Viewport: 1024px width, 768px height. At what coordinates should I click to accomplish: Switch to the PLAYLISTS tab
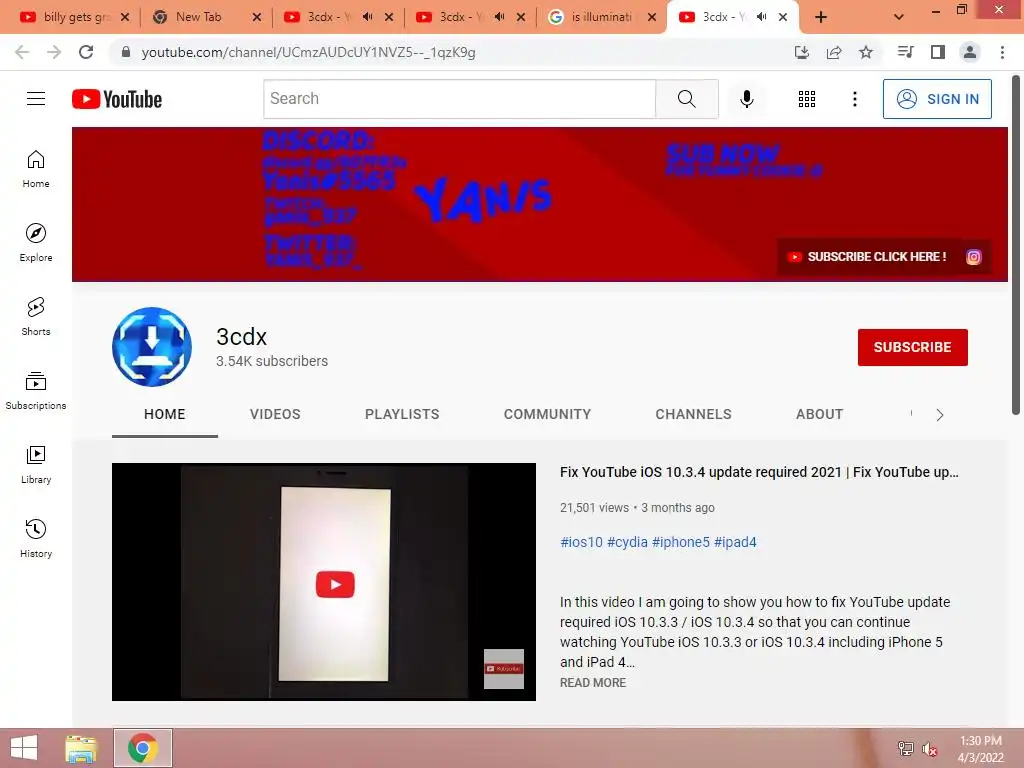tap(402, 414)
